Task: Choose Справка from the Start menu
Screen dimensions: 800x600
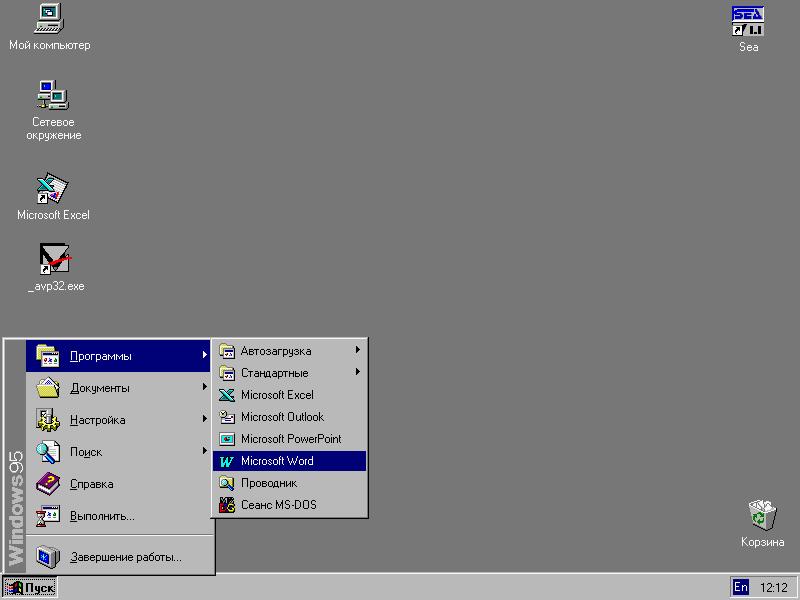Action: coord(118,484)
